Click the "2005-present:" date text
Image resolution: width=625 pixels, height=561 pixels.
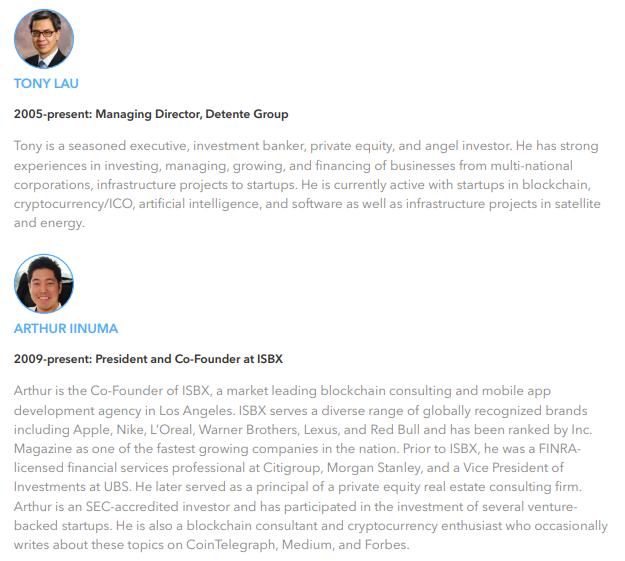click(53, 114)
